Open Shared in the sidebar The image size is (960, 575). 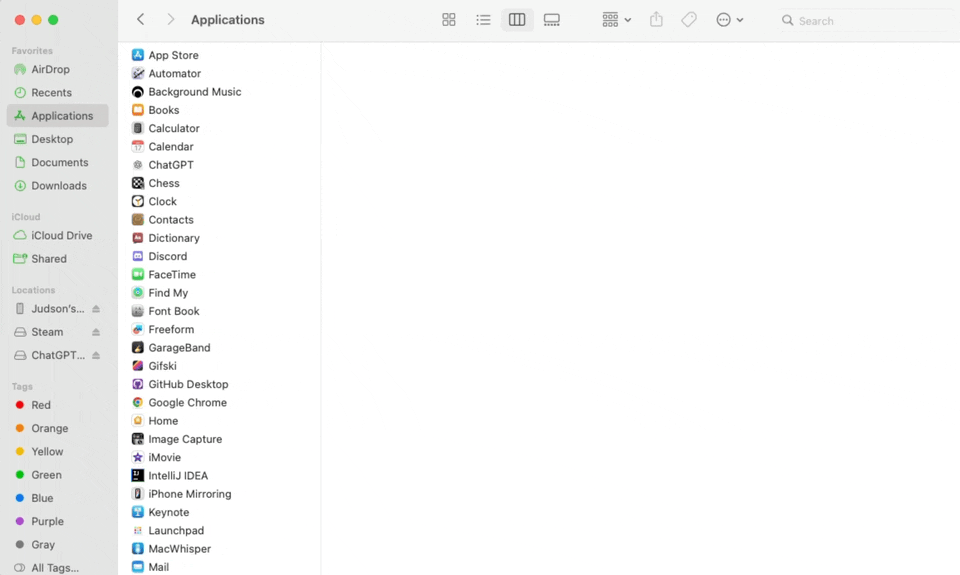pyautogui.click(x=58, y=258)
